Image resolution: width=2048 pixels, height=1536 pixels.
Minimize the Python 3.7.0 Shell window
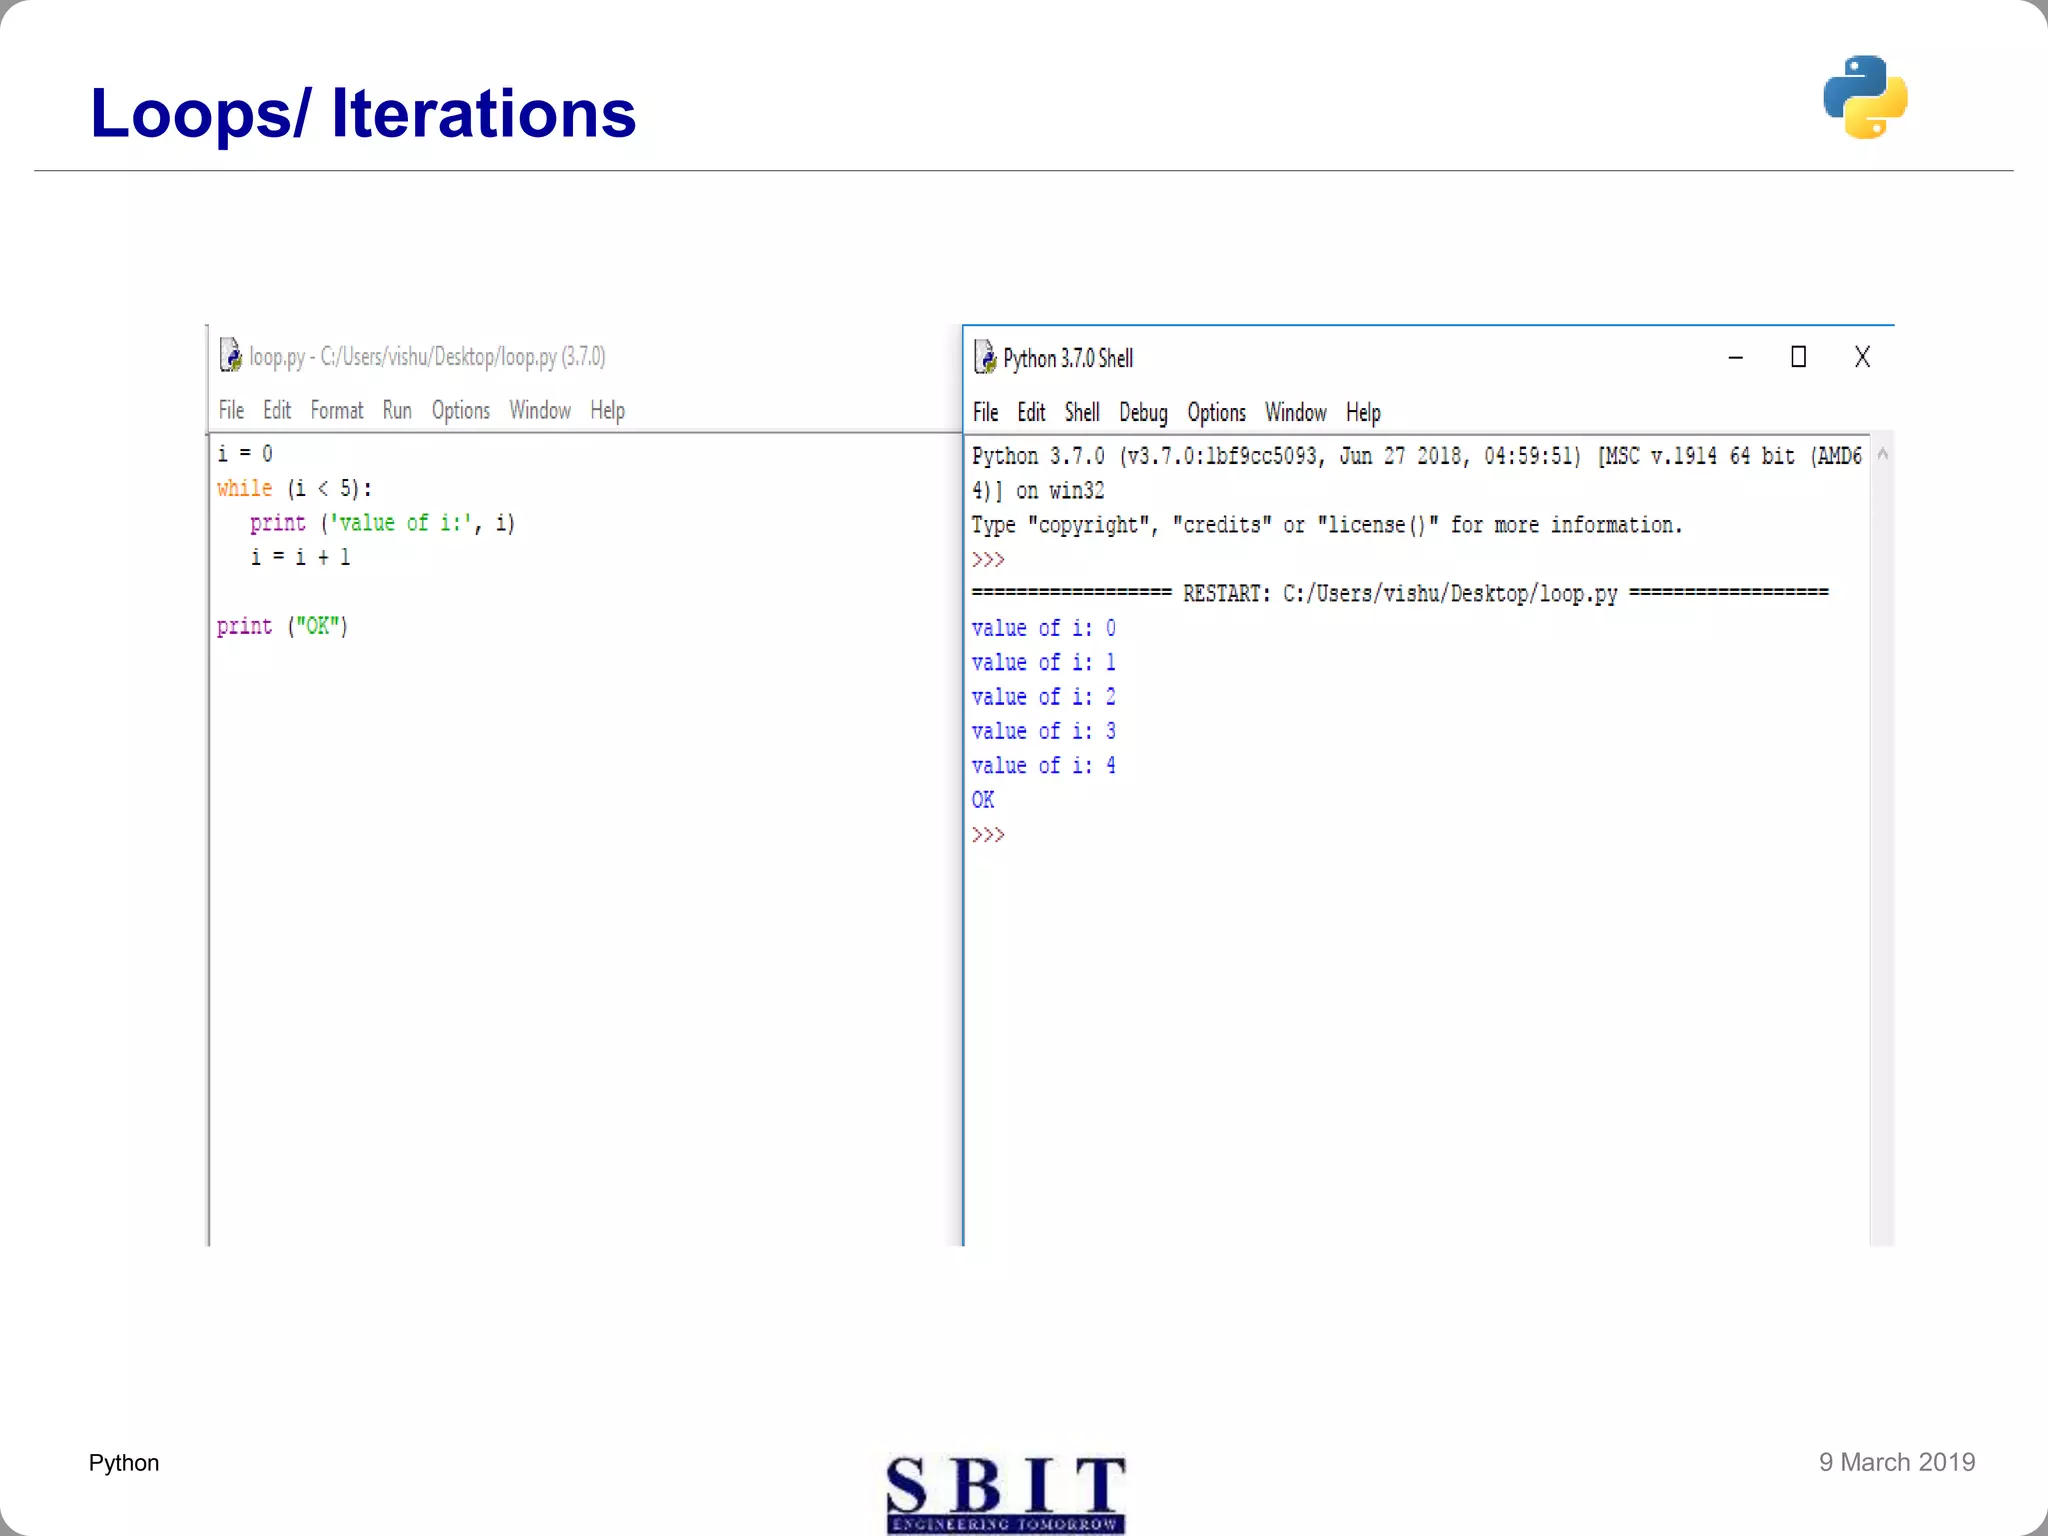point(1736,357)
